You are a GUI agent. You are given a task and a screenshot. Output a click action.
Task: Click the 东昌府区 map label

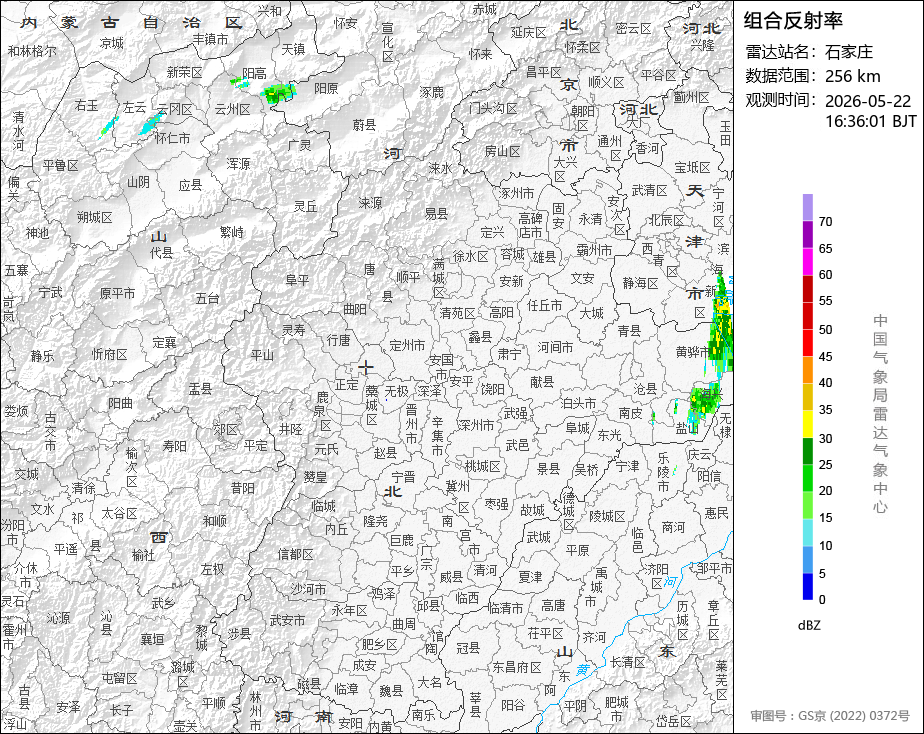tap(517, 667)
